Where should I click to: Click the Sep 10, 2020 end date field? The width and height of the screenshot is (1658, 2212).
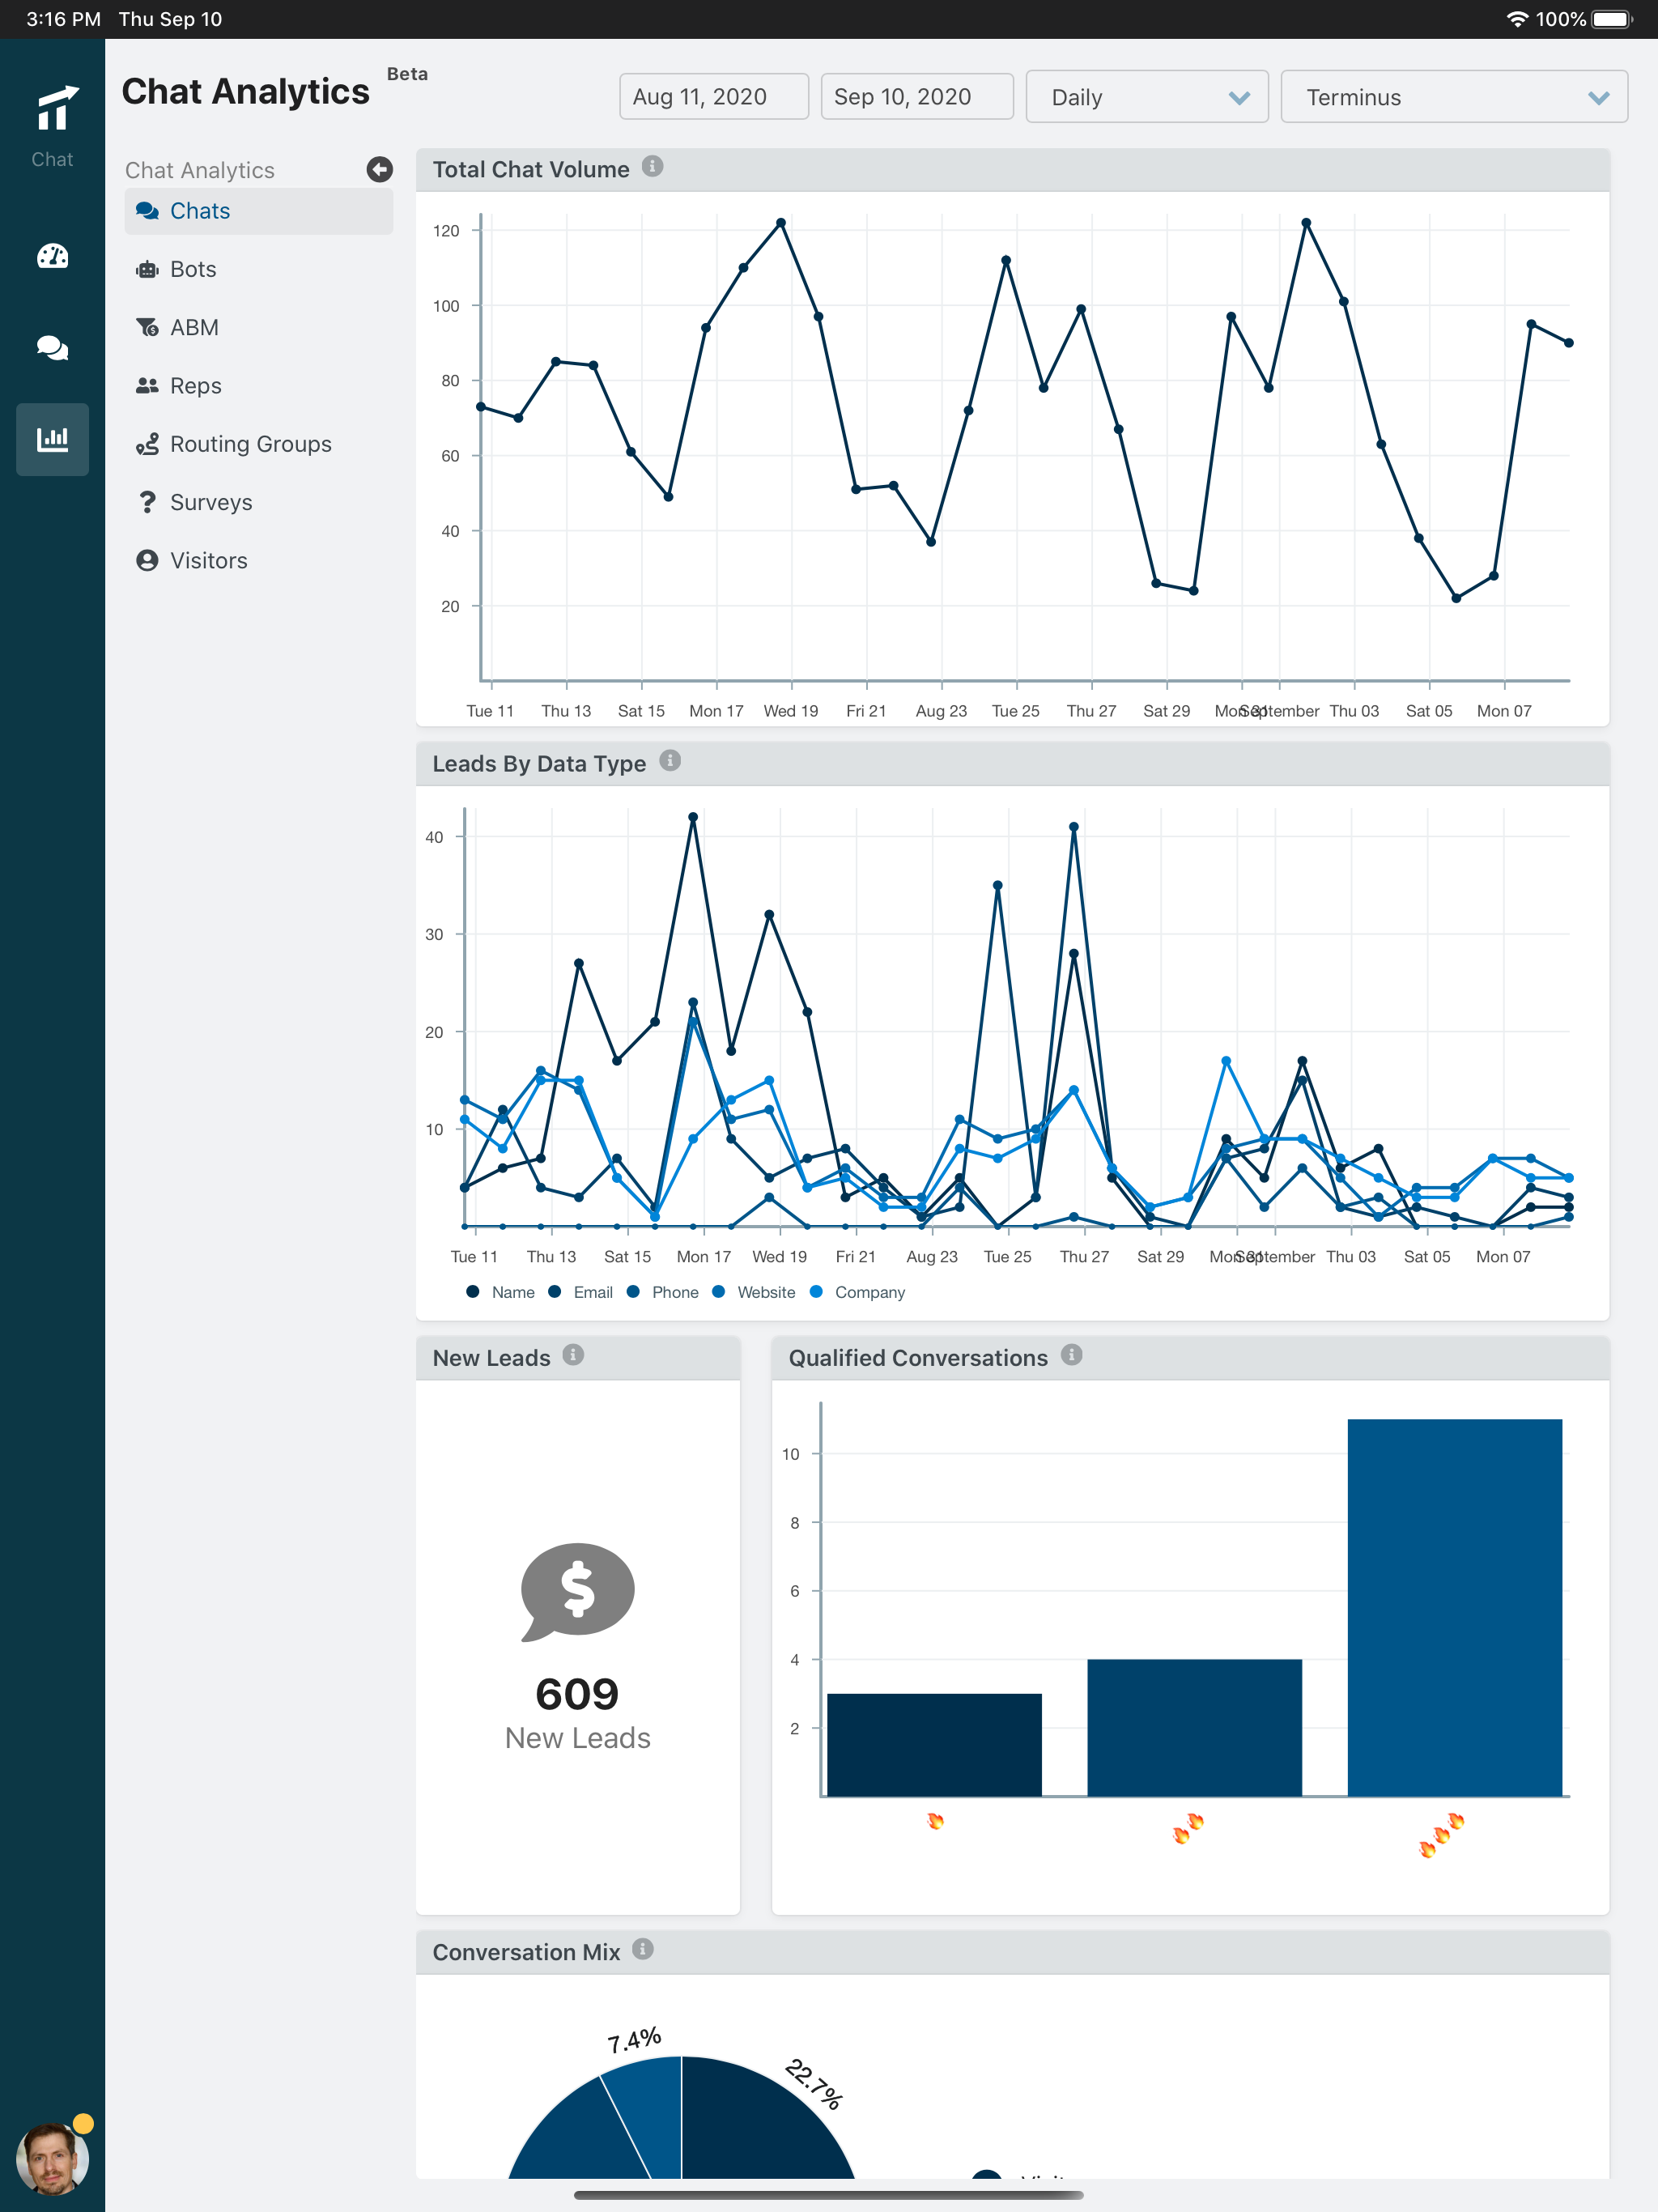pyautogui.click(x=916, y=97)
